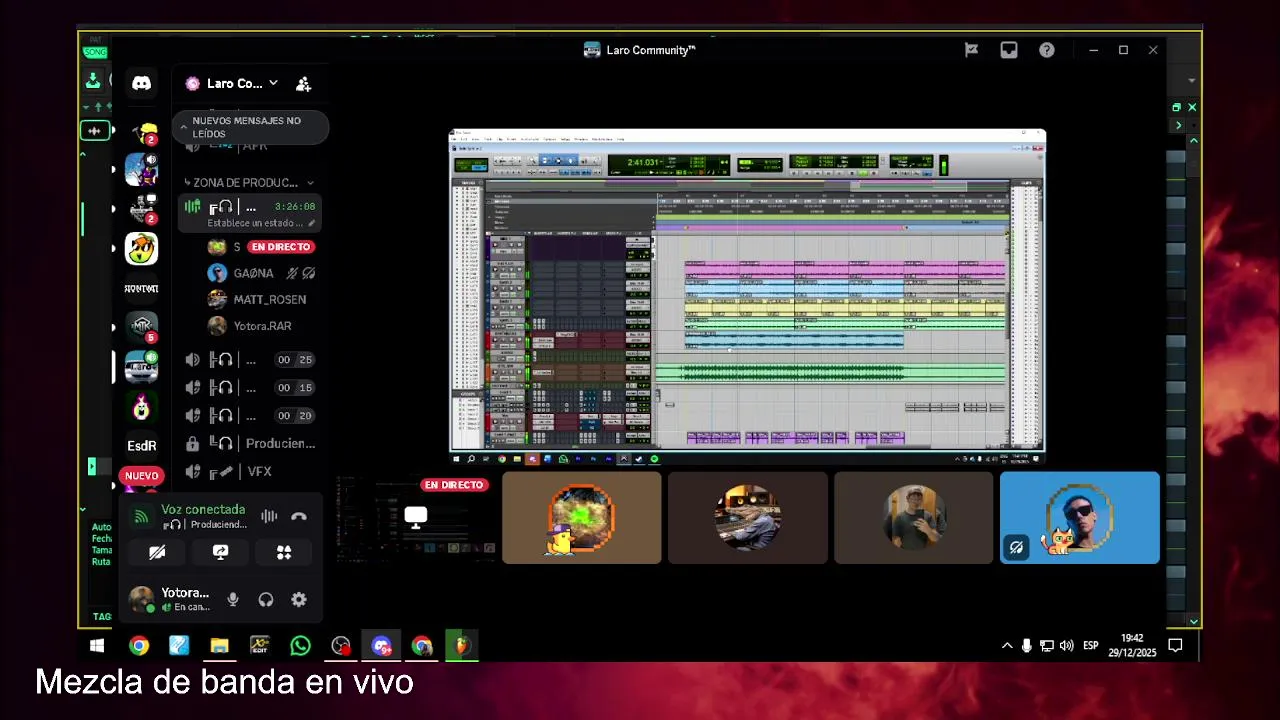Screen dimensions: 1280x720
Task: Open the EsdR server icon
Action: pyautogui.click(x=141, y=446)
